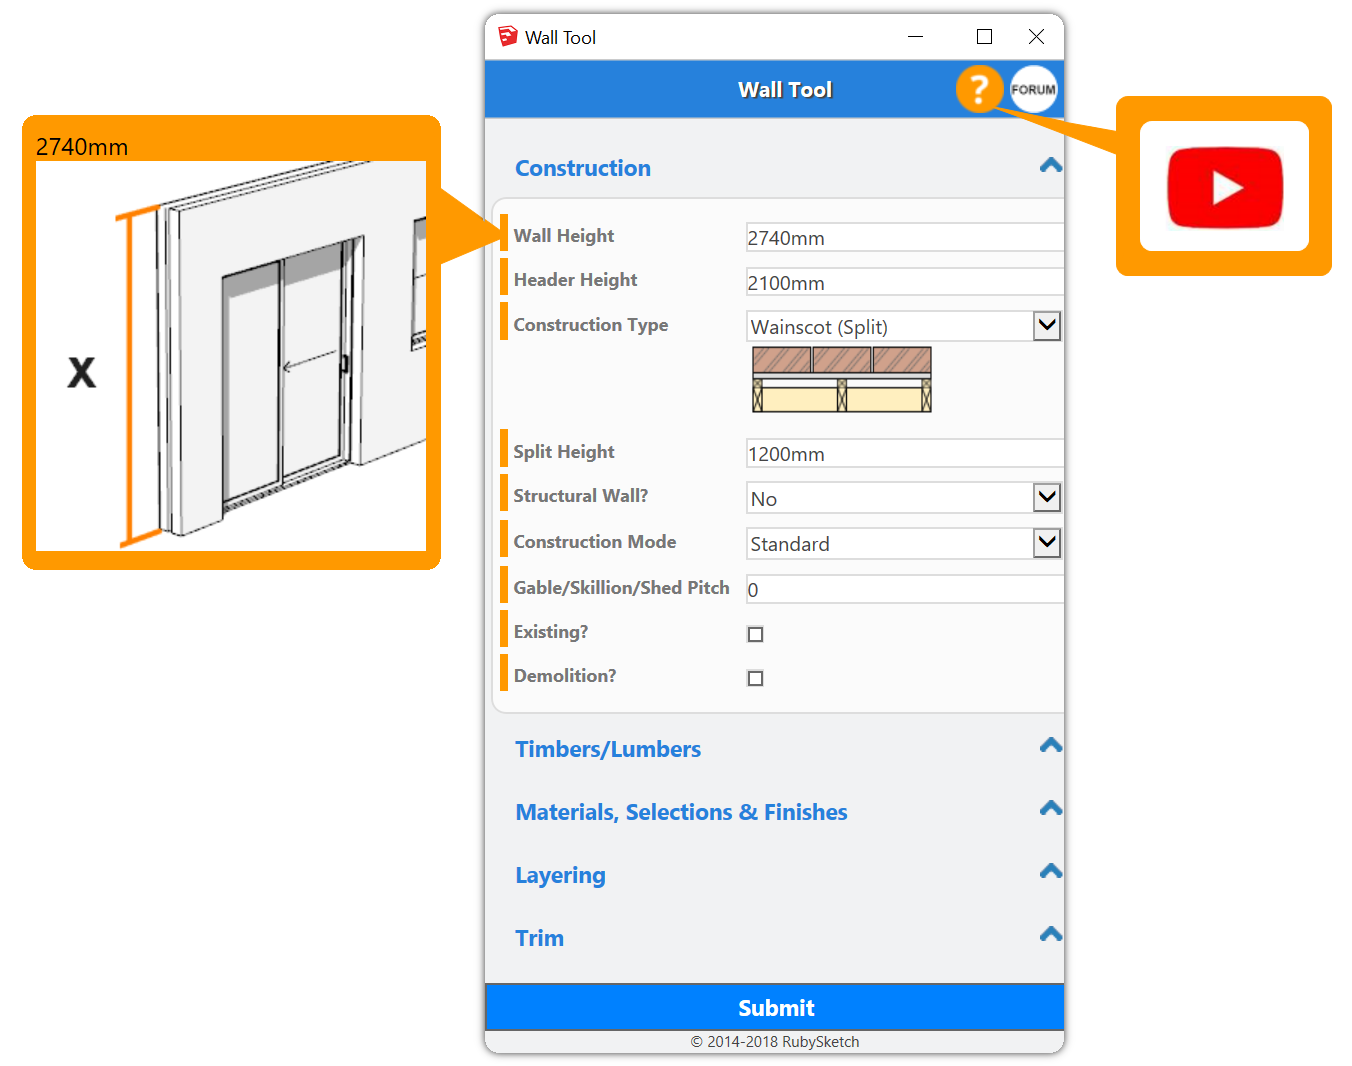Play the YouTube video thumbnail
This screenshot has height=1066, width=1352.
tap(1224, 187)
